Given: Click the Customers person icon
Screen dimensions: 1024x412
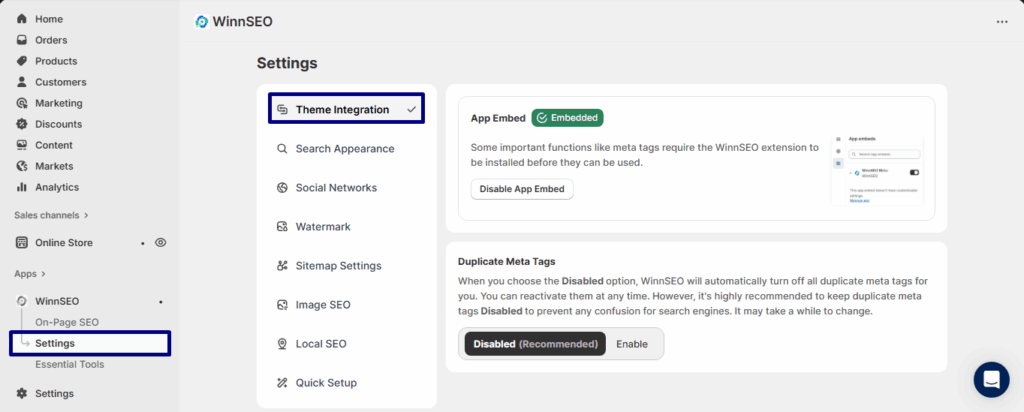Looking at the screenshot, I should coord(22,82).
